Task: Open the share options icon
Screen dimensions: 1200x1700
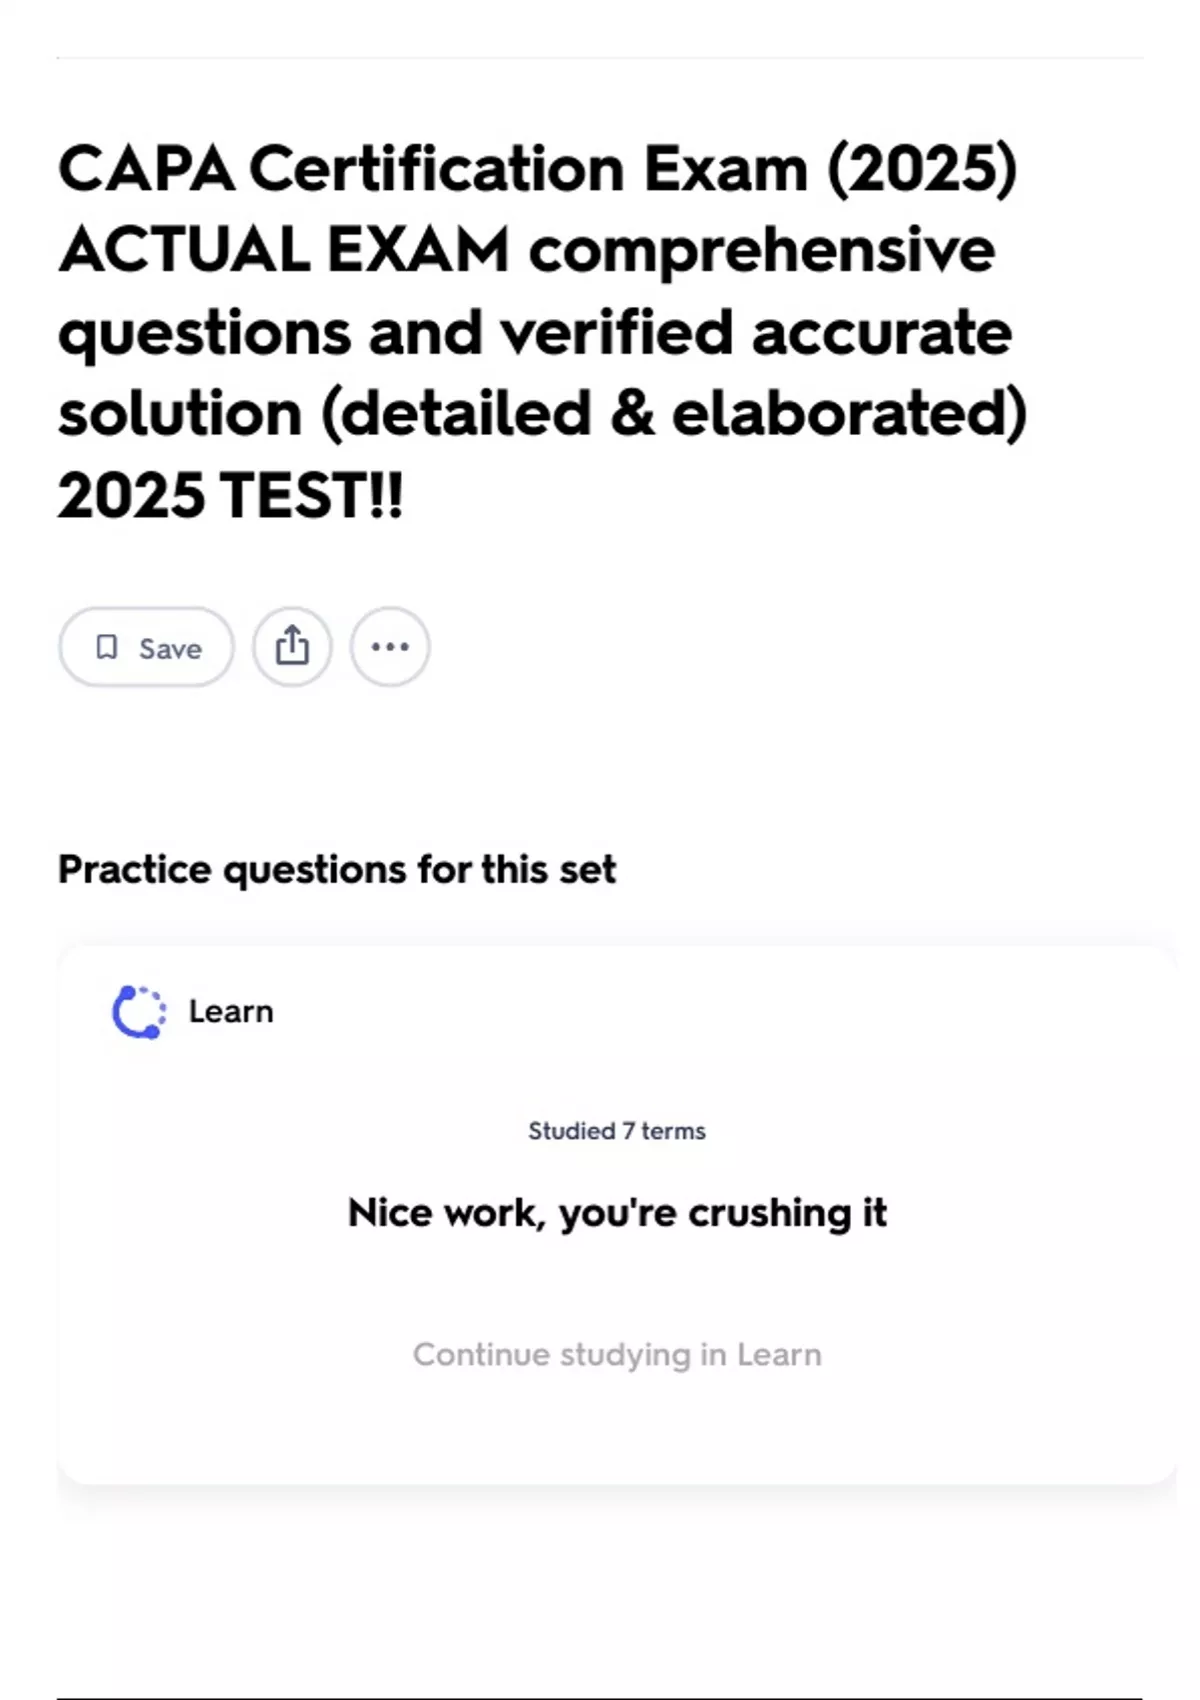Action: pos(291,646)
